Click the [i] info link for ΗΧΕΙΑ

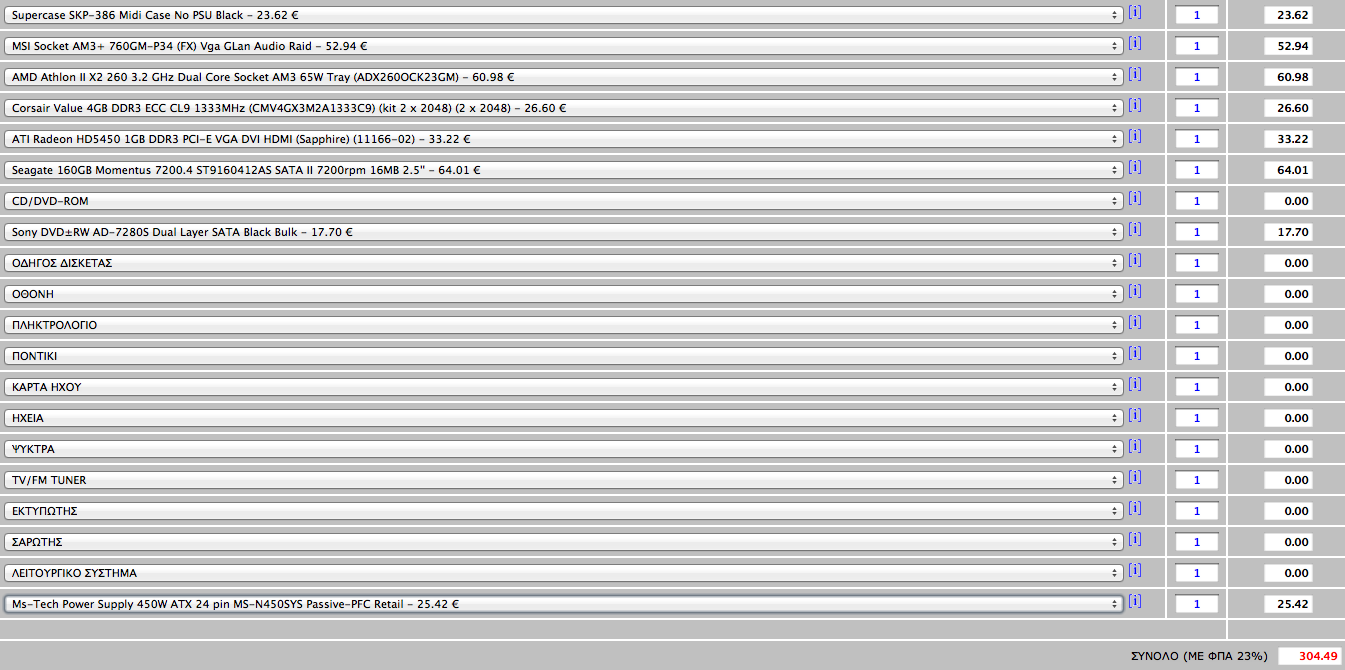pyautogui.click(x=1134, y=415)
